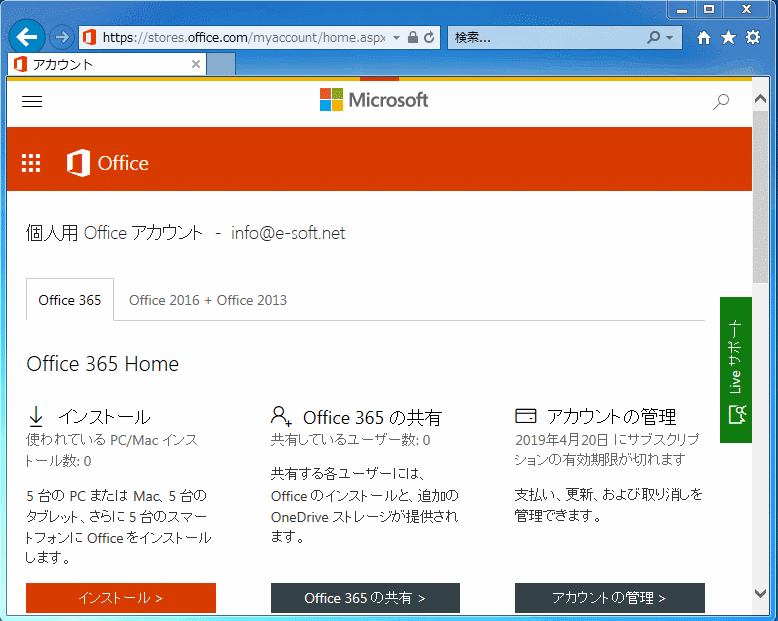The height and width of the screenshot is (621, 778).
Task: Click the scrollbar up arrow
Action: point(760,99)
